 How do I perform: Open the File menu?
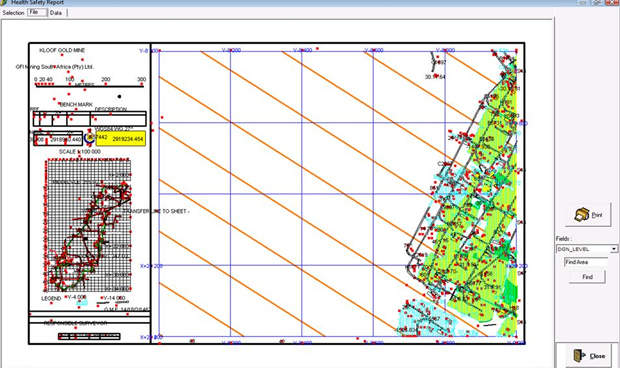[x=37, y=12]
